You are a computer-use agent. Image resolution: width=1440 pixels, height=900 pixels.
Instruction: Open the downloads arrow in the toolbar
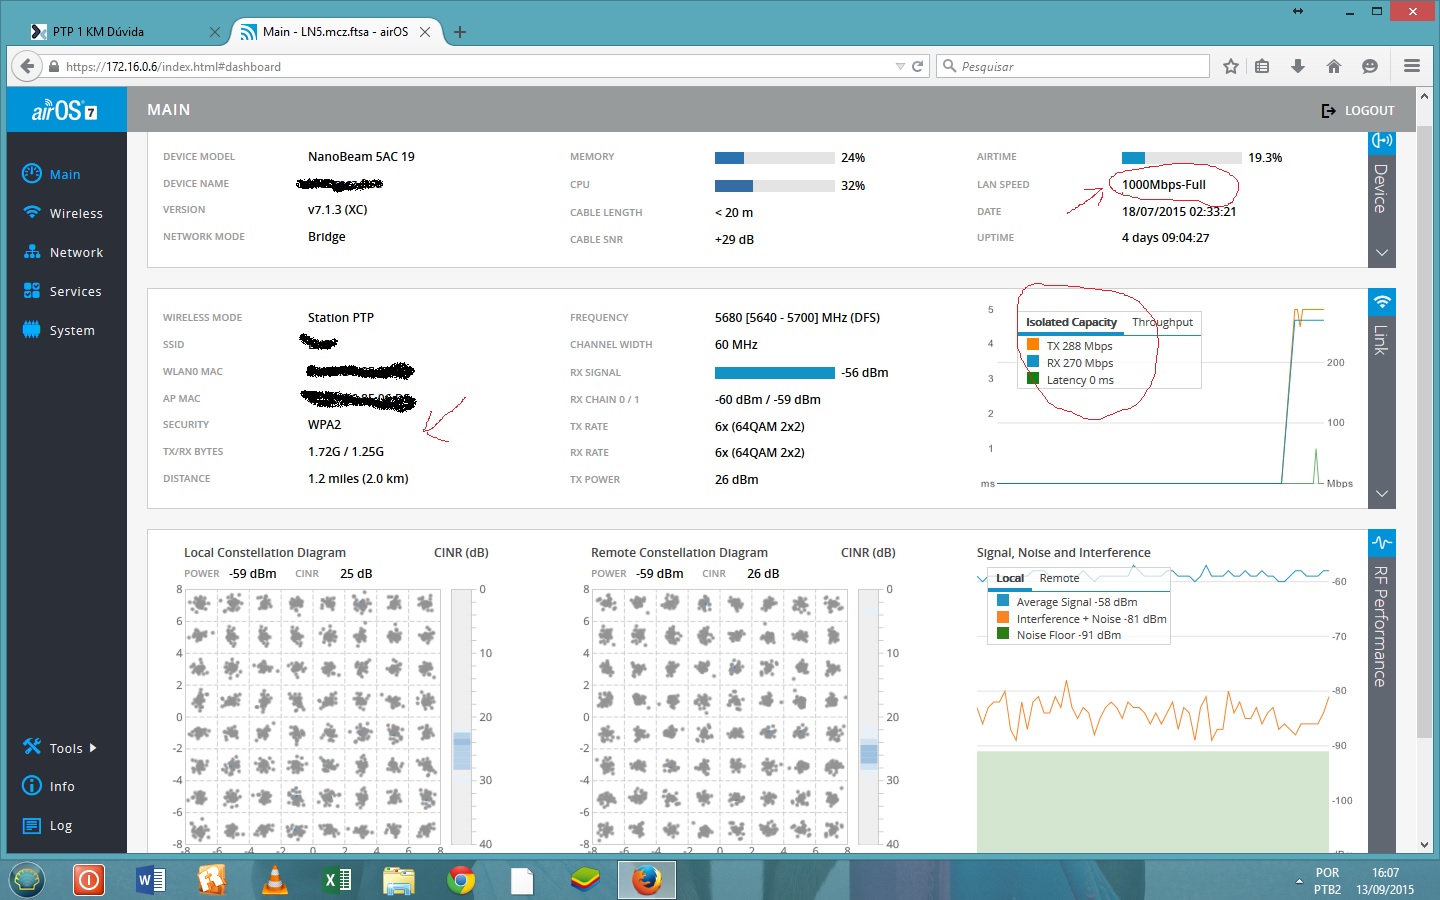(x=1298, y=66)
